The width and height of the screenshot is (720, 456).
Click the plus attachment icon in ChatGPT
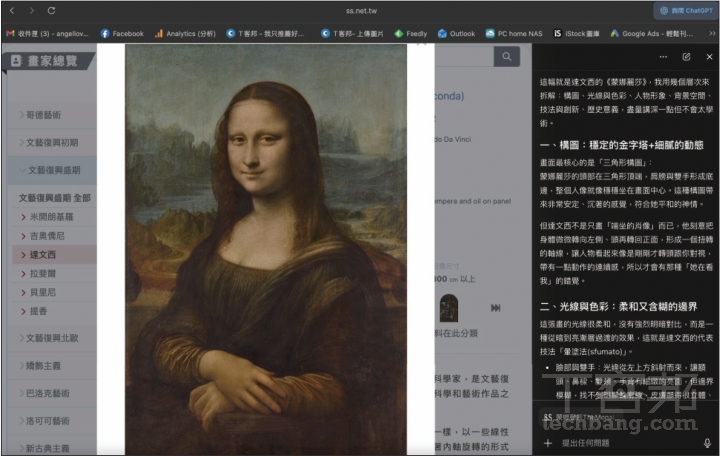pos(548,443)
